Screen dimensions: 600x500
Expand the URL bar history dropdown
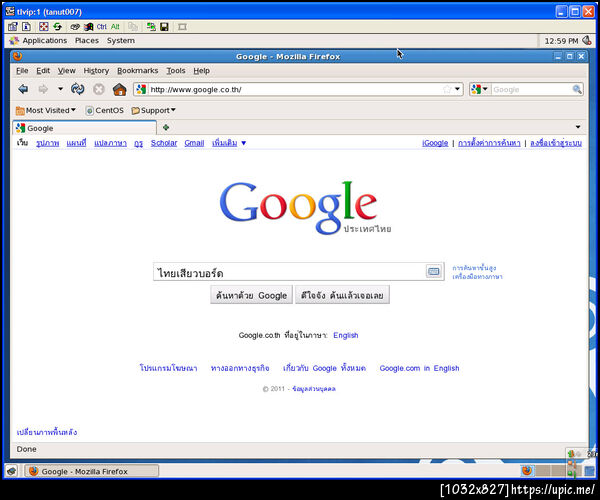pos(457,90)
